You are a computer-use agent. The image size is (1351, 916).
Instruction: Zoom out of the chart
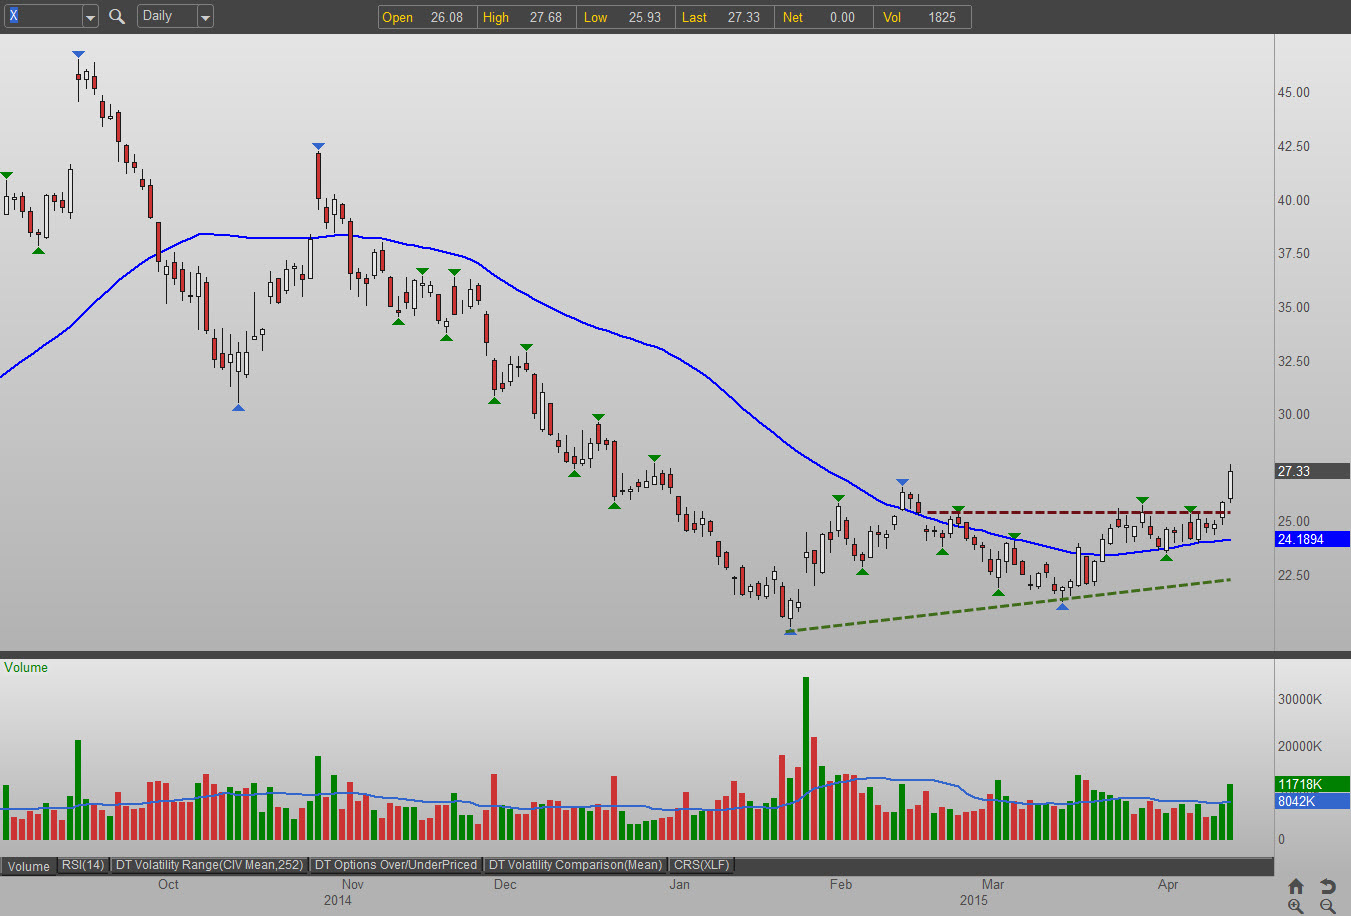[x=1327, y=906]
